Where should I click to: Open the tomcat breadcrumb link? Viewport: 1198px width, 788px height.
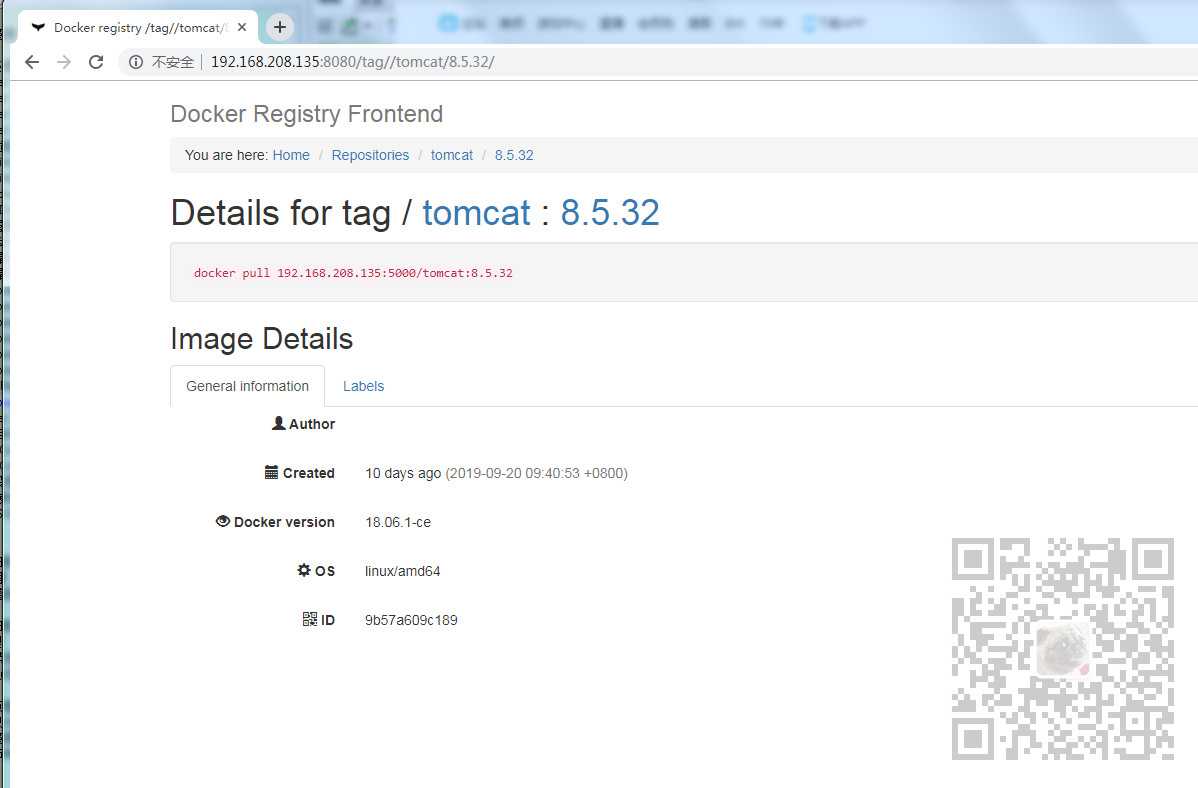[452, 155]
